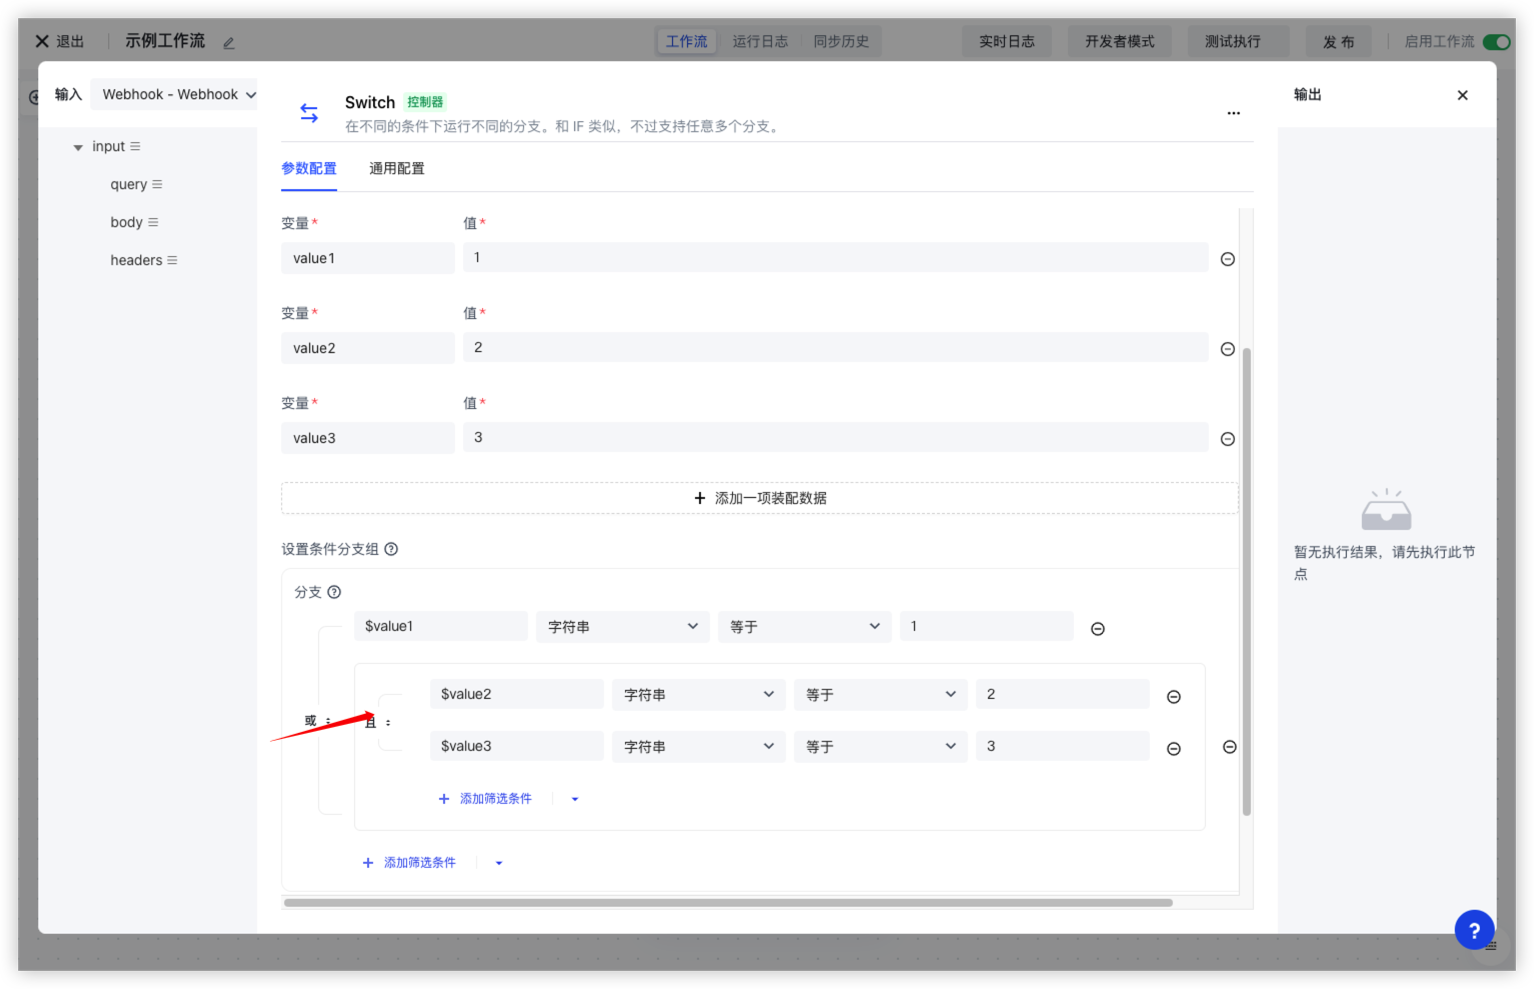Open the blue help question button
This screenshot has height=989, width=1534.
[1474, 930]
